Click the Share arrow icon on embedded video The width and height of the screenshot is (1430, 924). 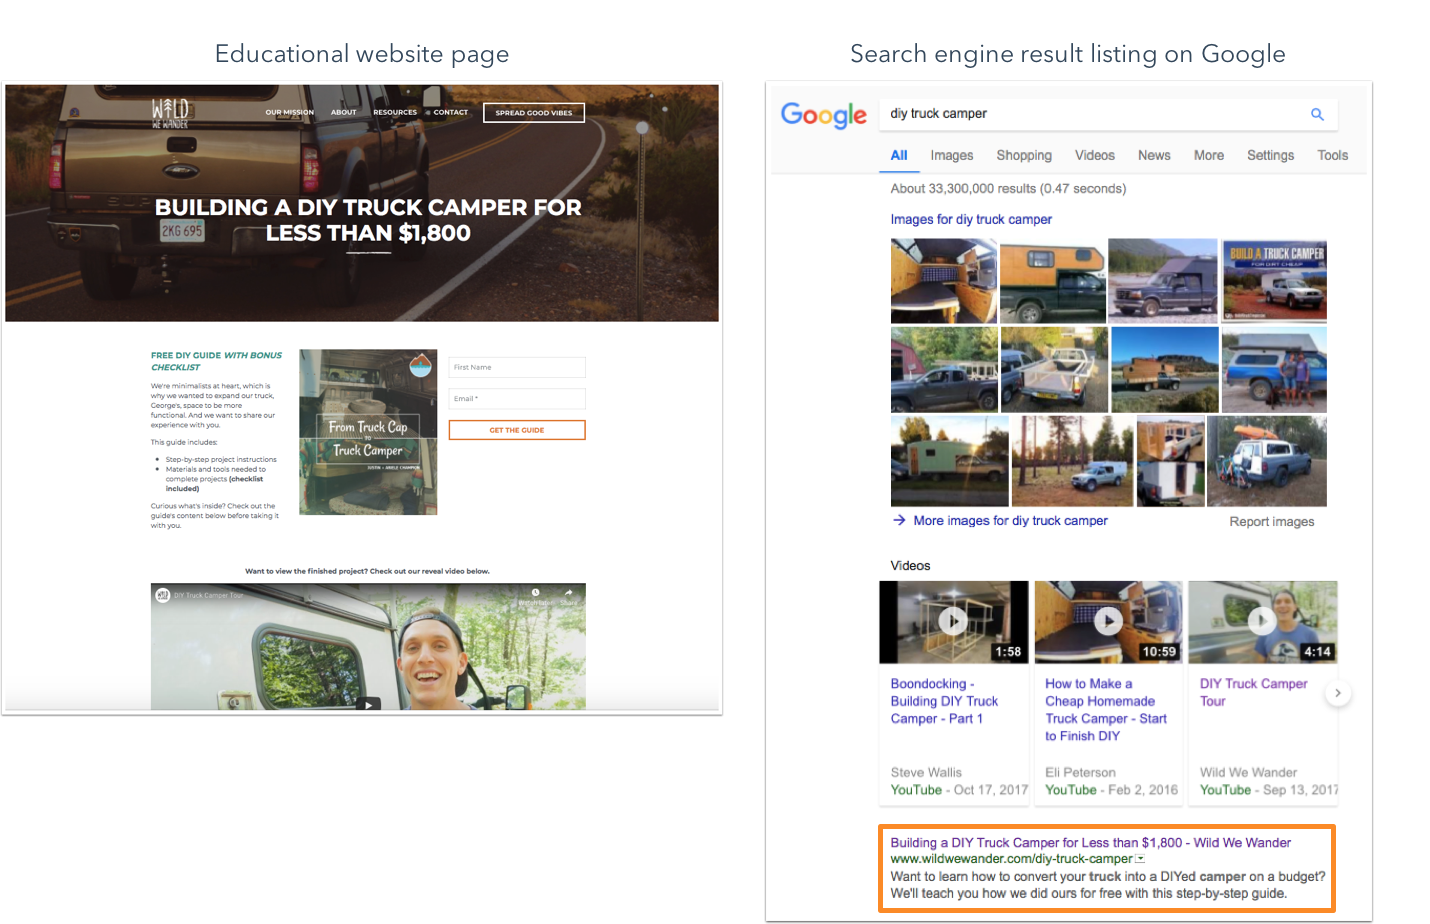click(x=568, y=593)
